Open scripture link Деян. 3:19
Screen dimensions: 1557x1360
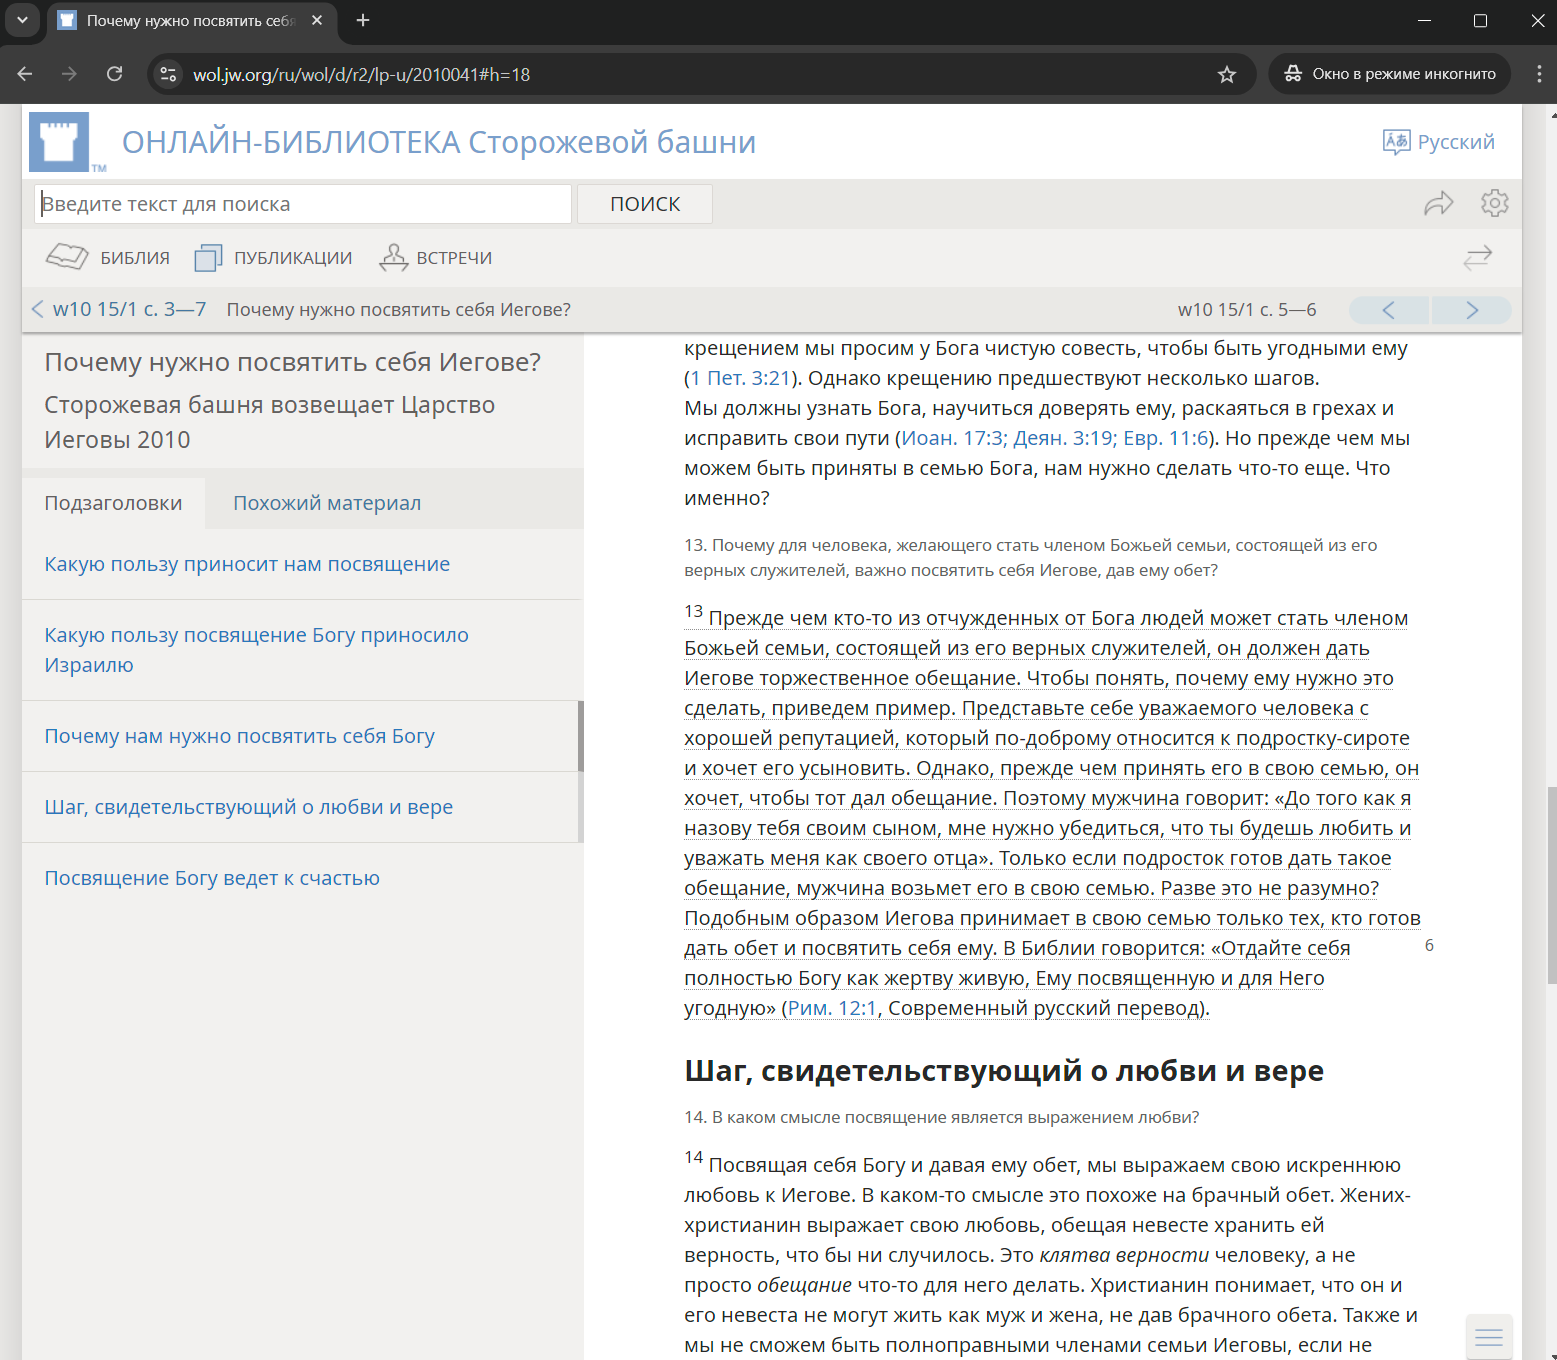tap(1064, 438)
